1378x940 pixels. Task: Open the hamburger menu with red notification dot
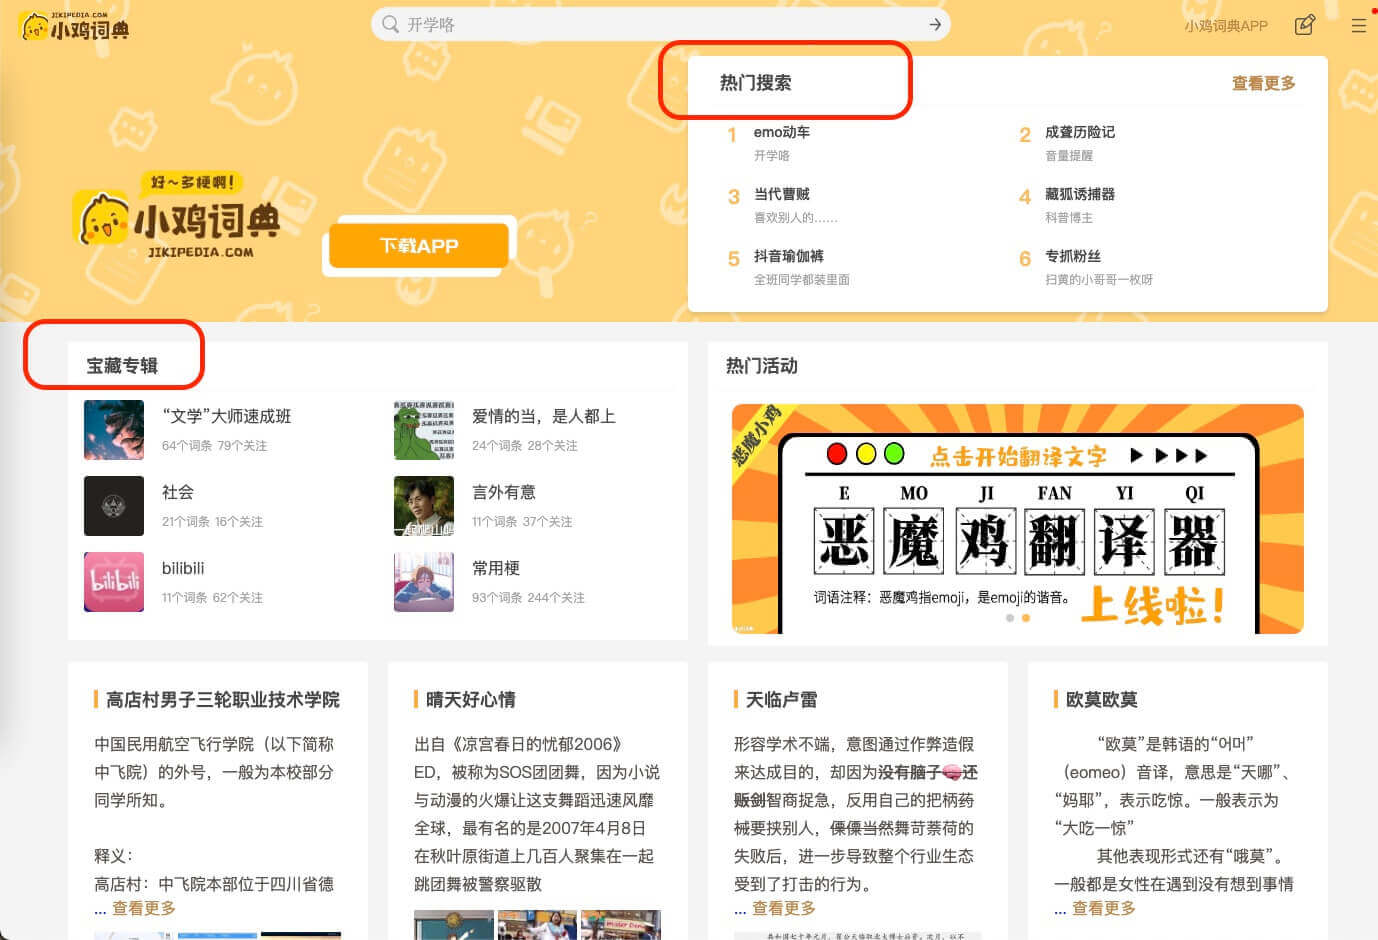tap(1357, 27)
